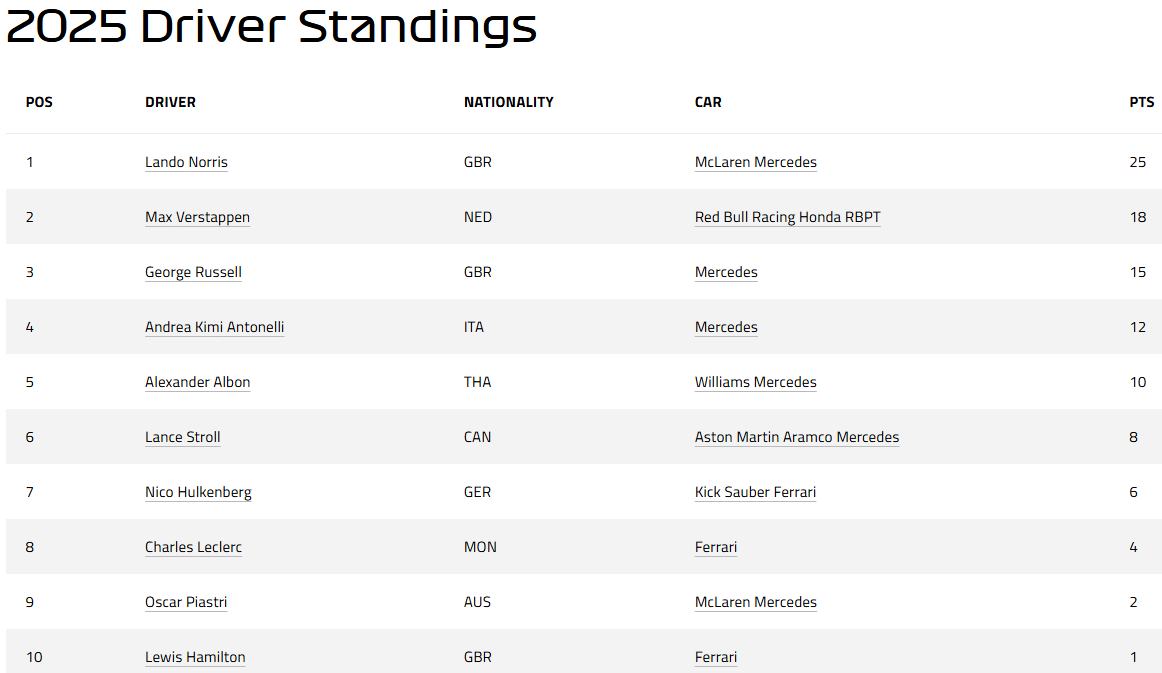Open Williams Mercedes team link
The width and height of the screenshot is (1162, 673).
[x=755, y=382]
